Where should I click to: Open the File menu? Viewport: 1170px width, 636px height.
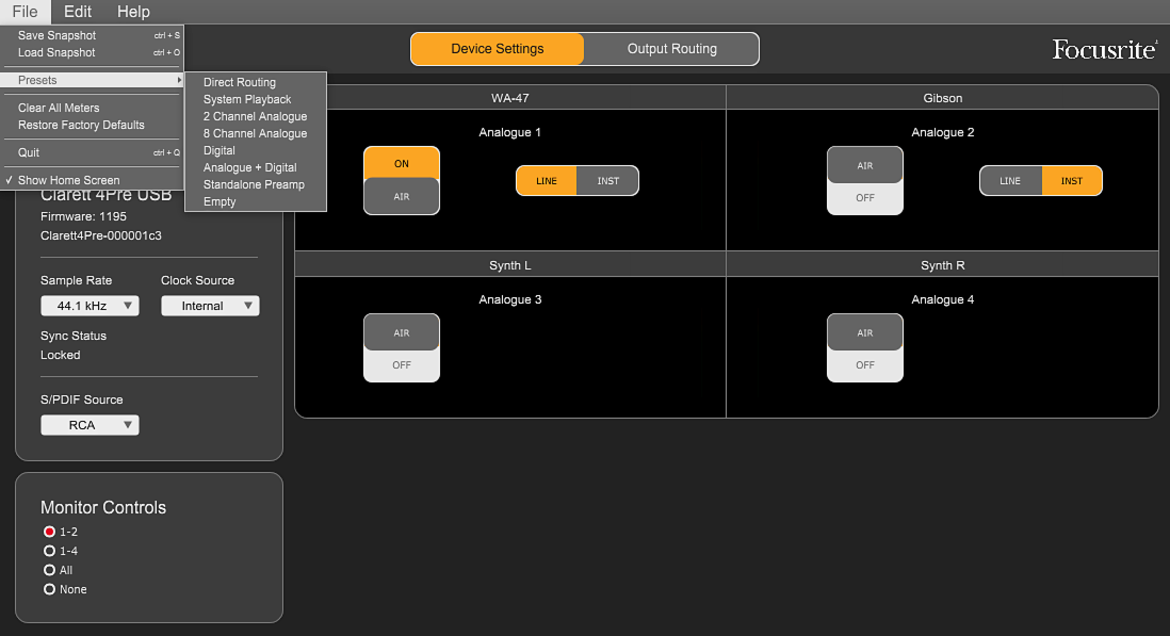[25, 12]
